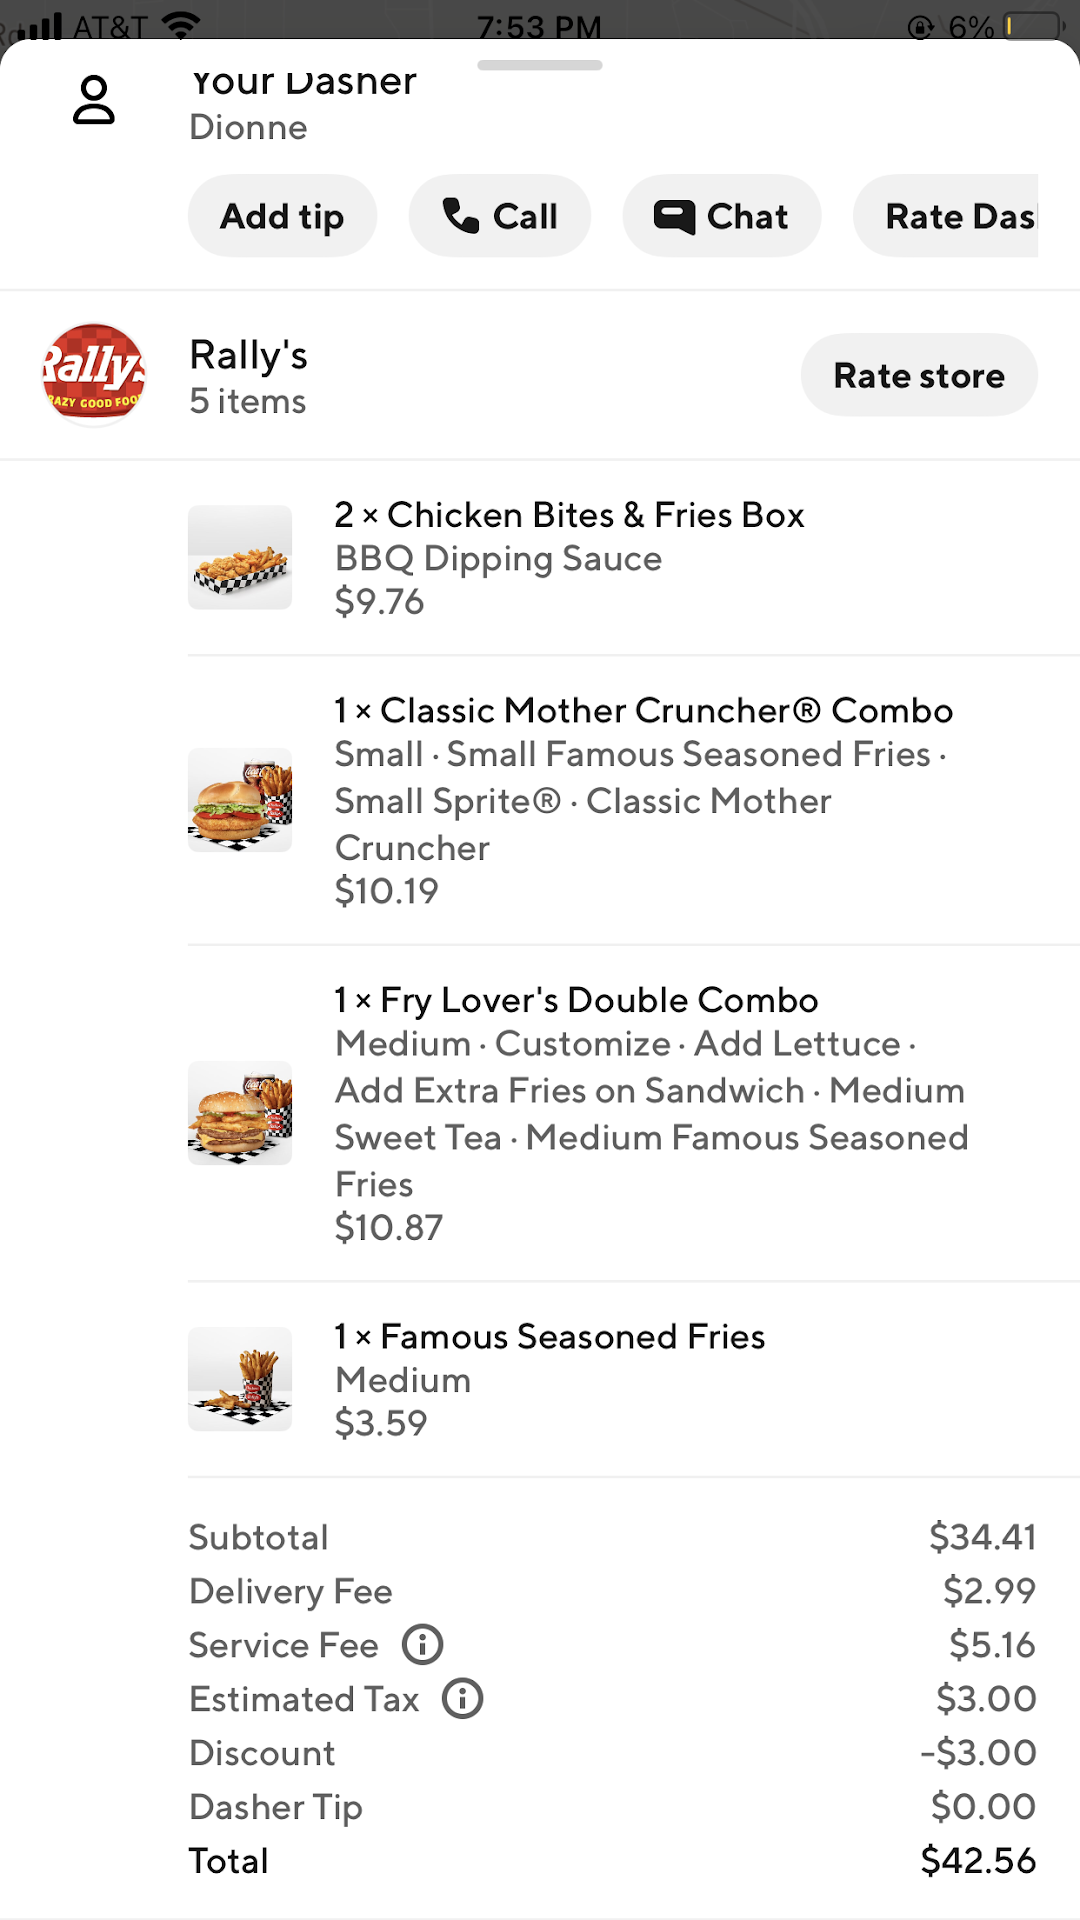Image resolution: width=1080 pixels, height=1920 pixels.
Task: Tap the Rally's store name text
Action: click(249, 355)
